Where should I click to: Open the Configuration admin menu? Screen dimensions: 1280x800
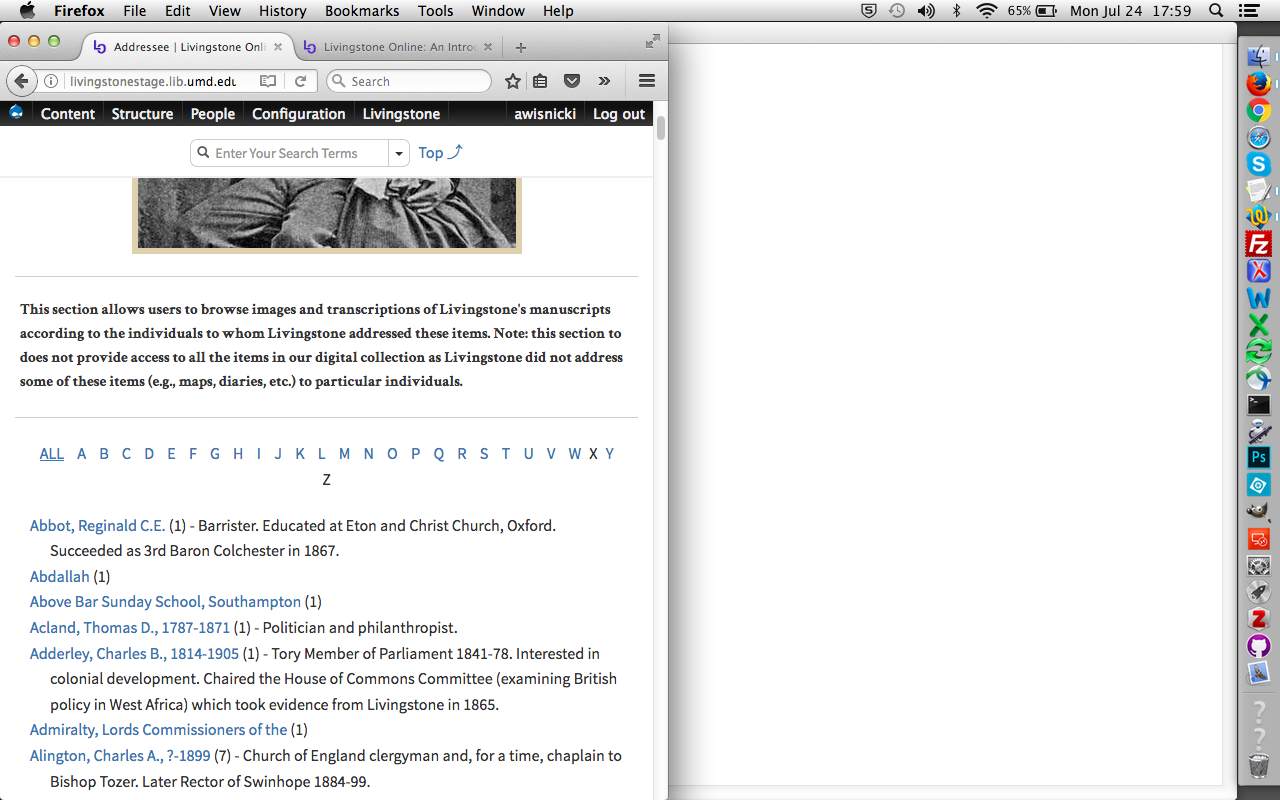299,114
